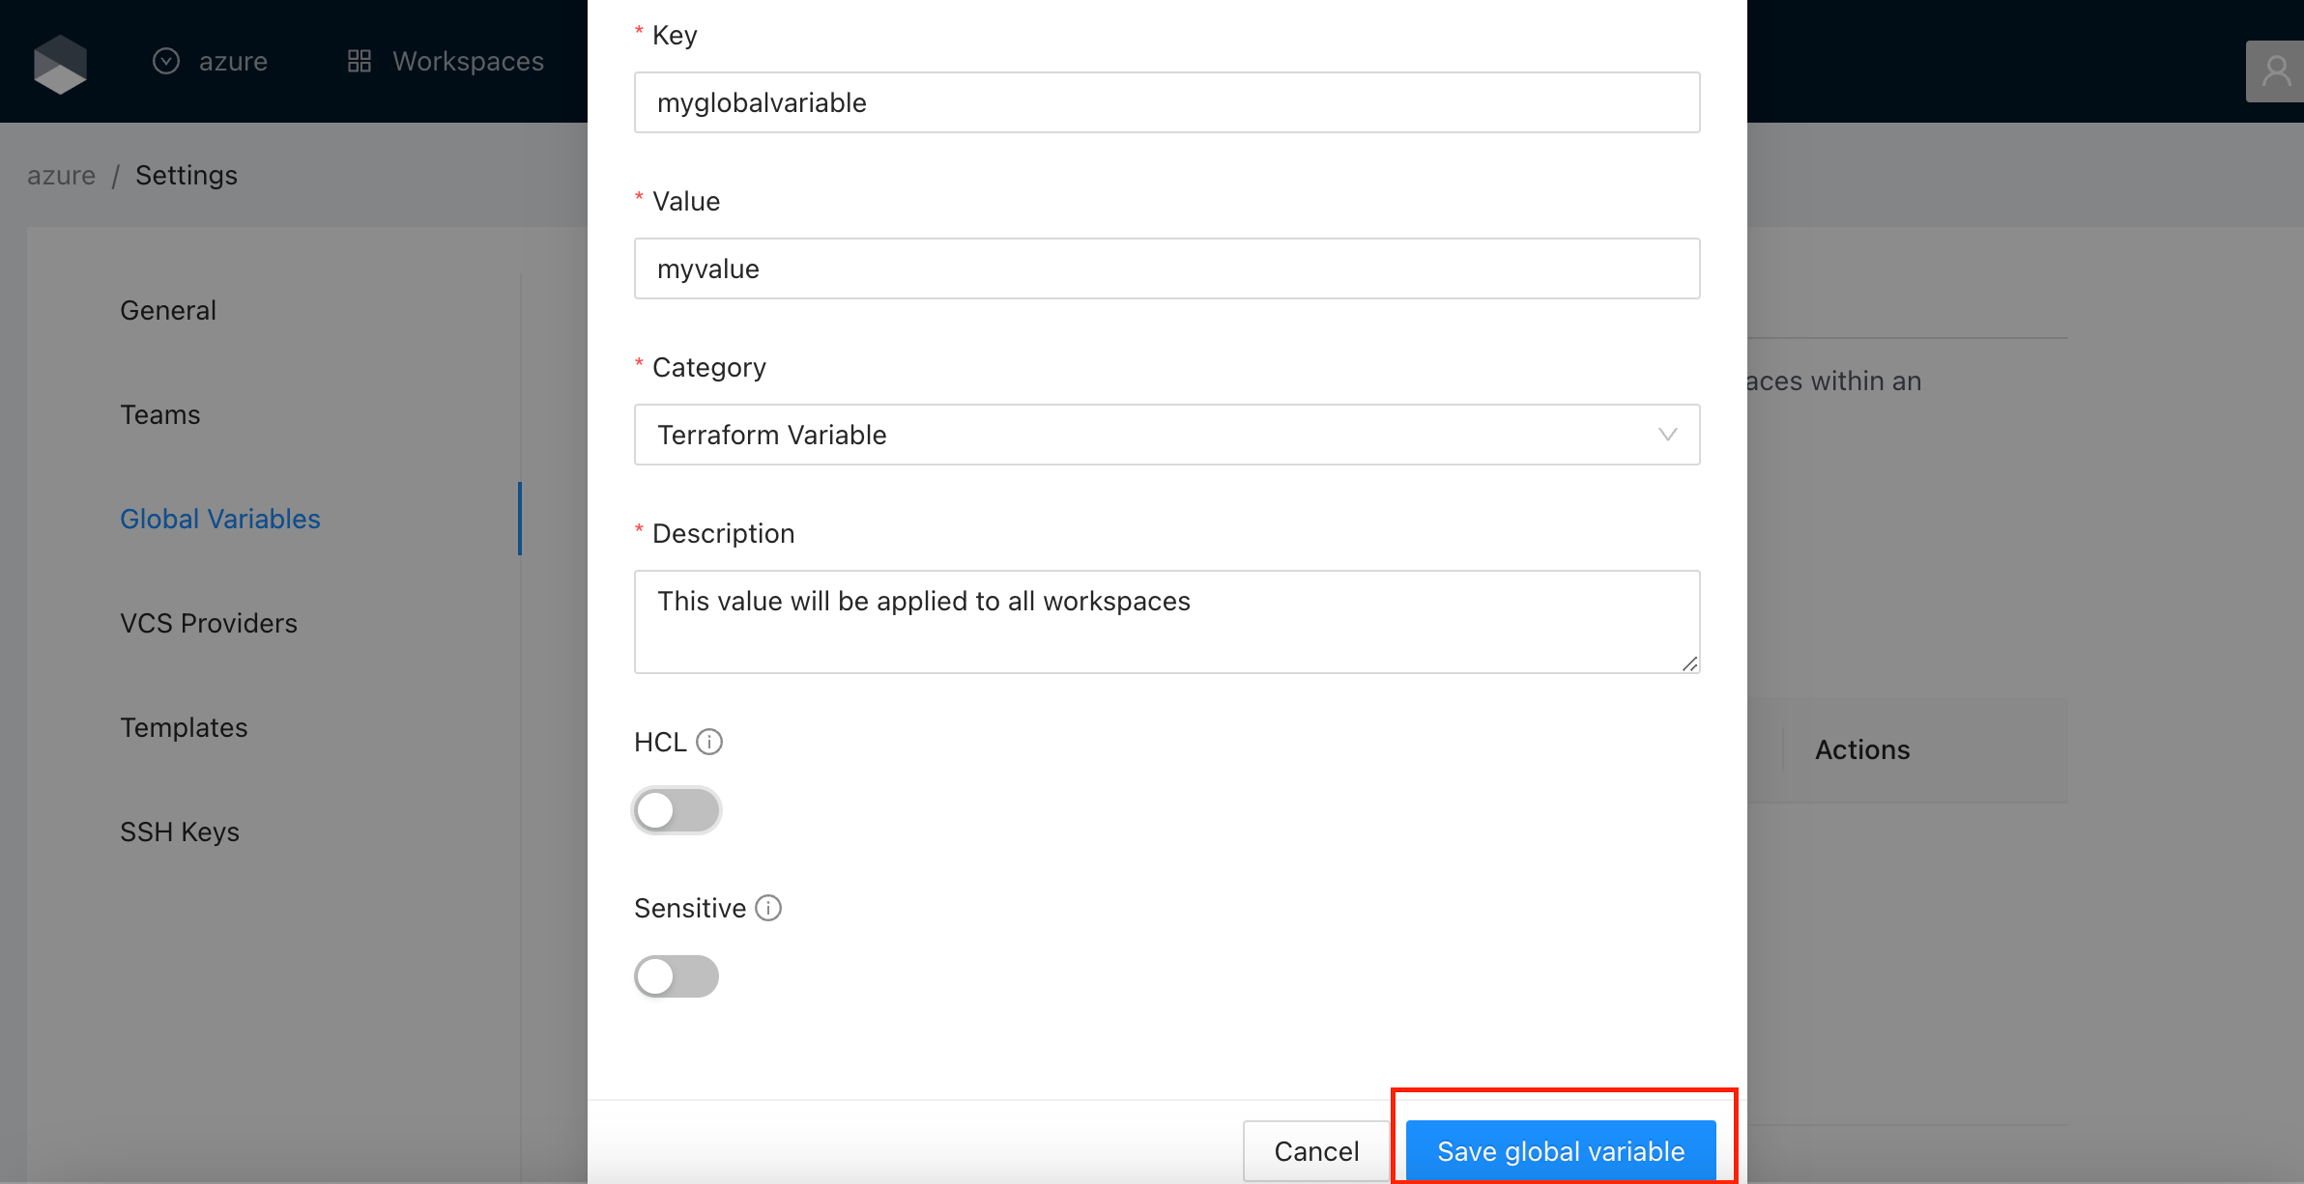
Task: Click the Sensitive info icon
Action: [x=768, y=908]
